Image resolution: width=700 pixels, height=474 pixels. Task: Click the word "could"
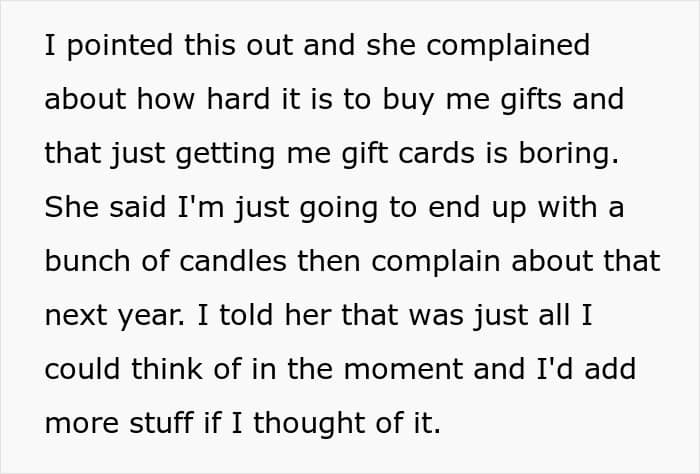tap(82, 370)
